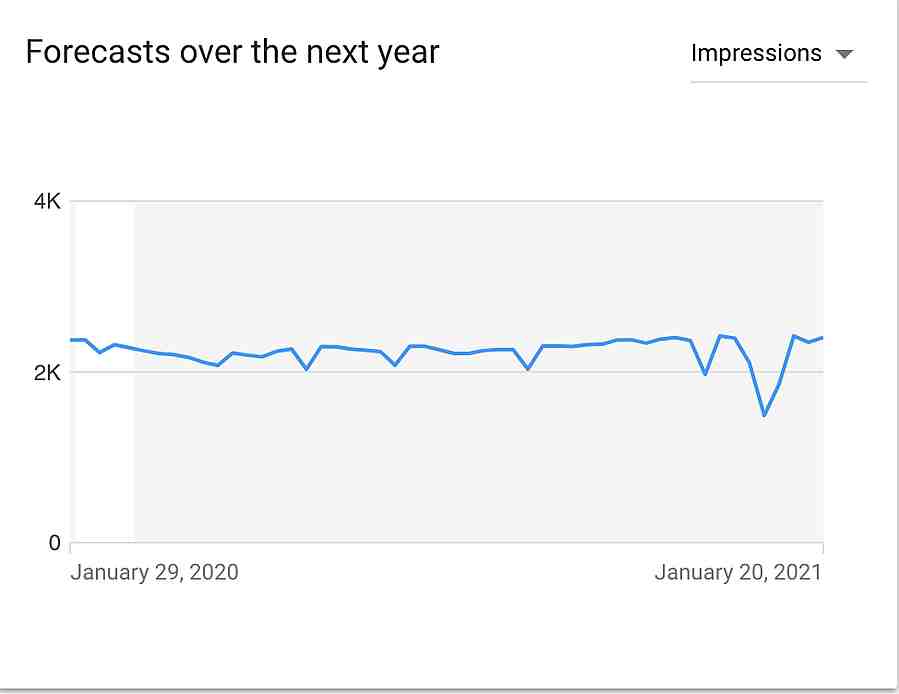Click the starting point of the blue line
899x694 pixels.
(72, 340)
